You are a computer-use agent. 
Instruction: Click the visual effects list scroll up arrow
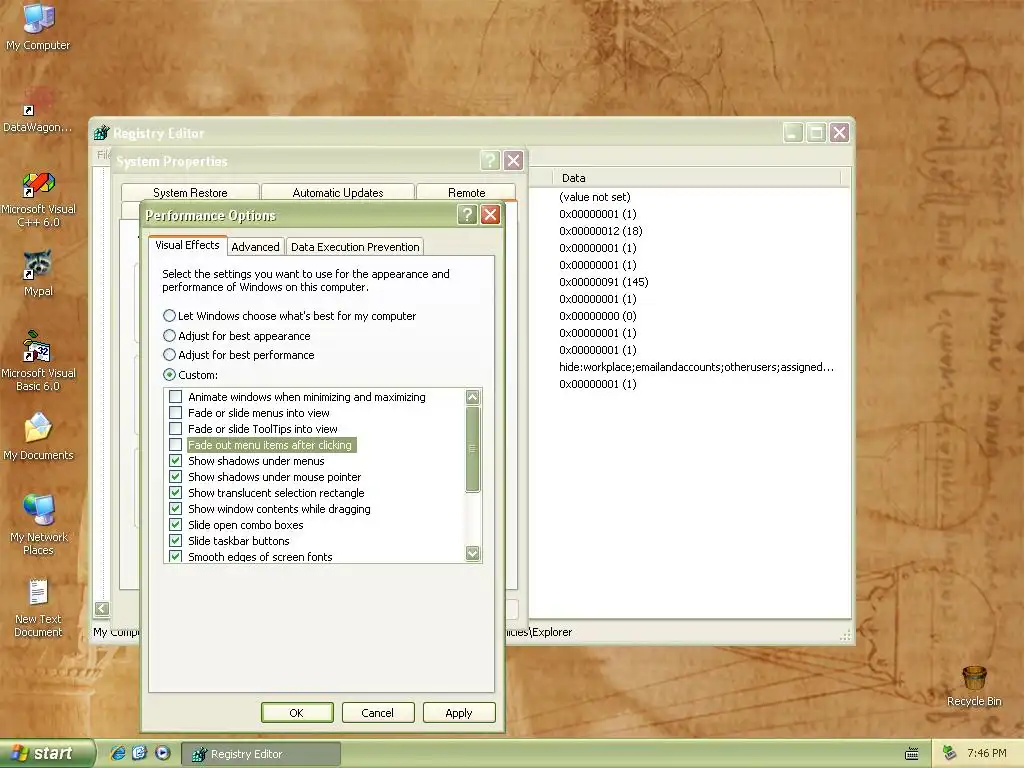point(473,396)
